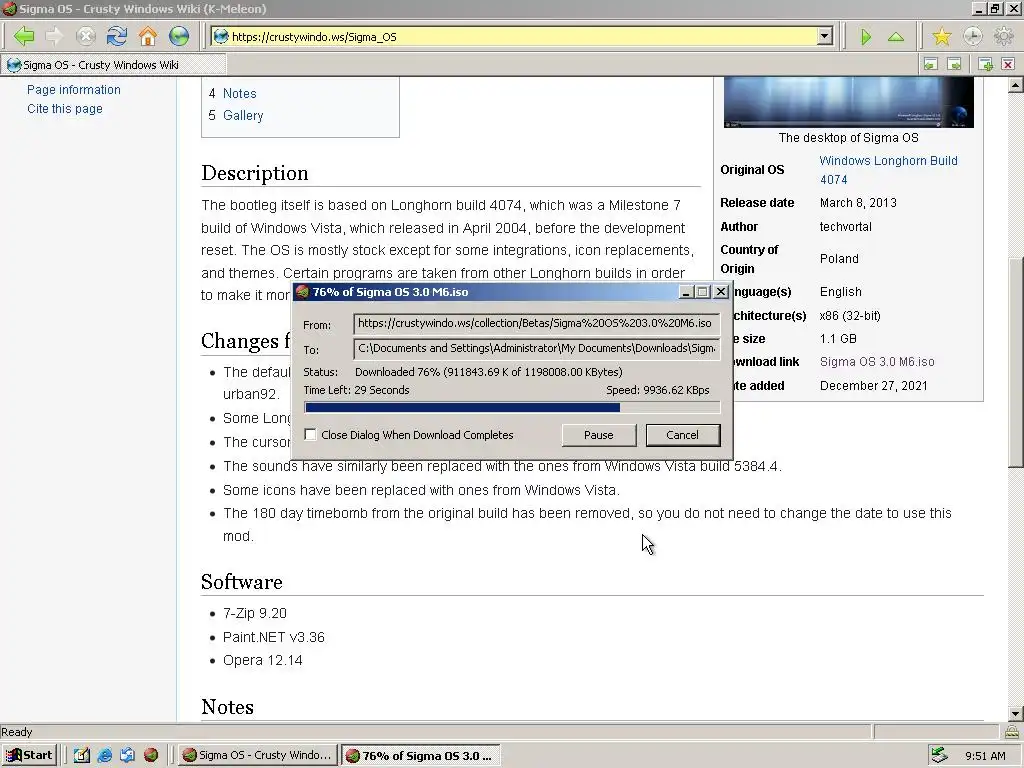Close the tab with the red X icon
Viewport: 1024px width, 768px height.
tap(1008, 64)
